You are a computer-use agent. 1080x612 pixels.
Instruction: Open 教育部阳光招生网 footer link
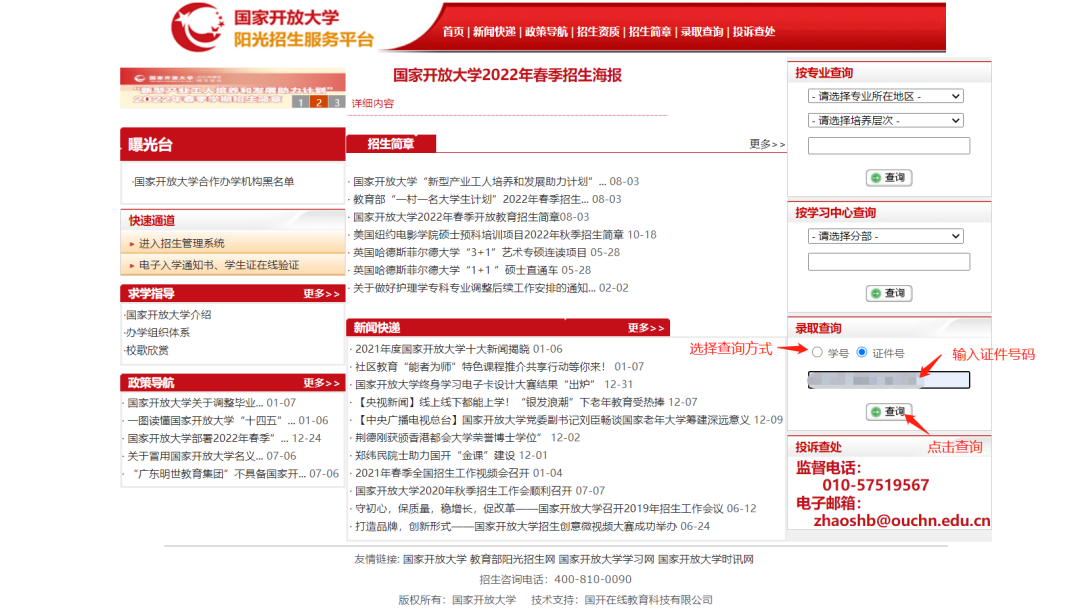click(512, 560)
